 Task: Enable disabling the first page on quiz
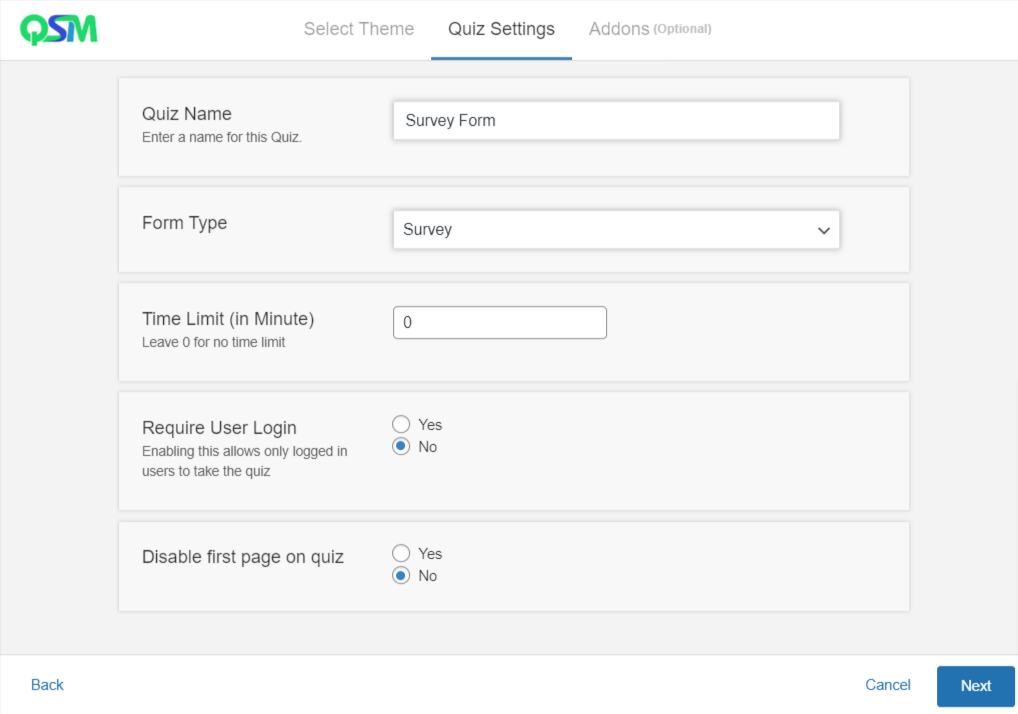pyautogui.click(x=401, y=553)
